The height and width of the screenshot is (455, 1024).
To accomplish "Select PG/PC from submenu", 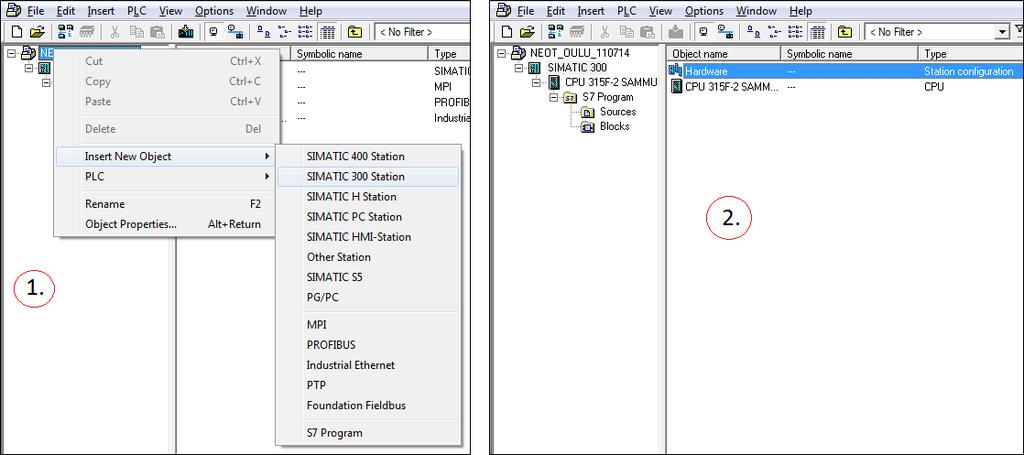I will 368,297.
